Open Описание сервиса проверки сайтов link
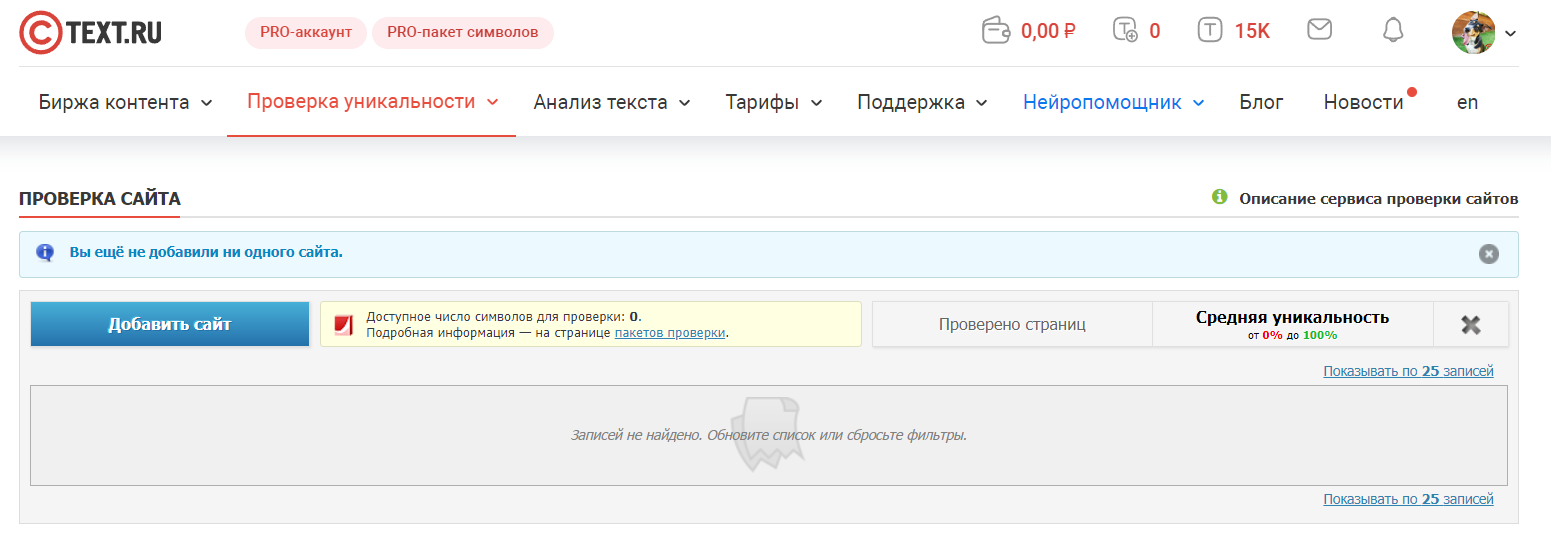 (x=1378, y=199)
